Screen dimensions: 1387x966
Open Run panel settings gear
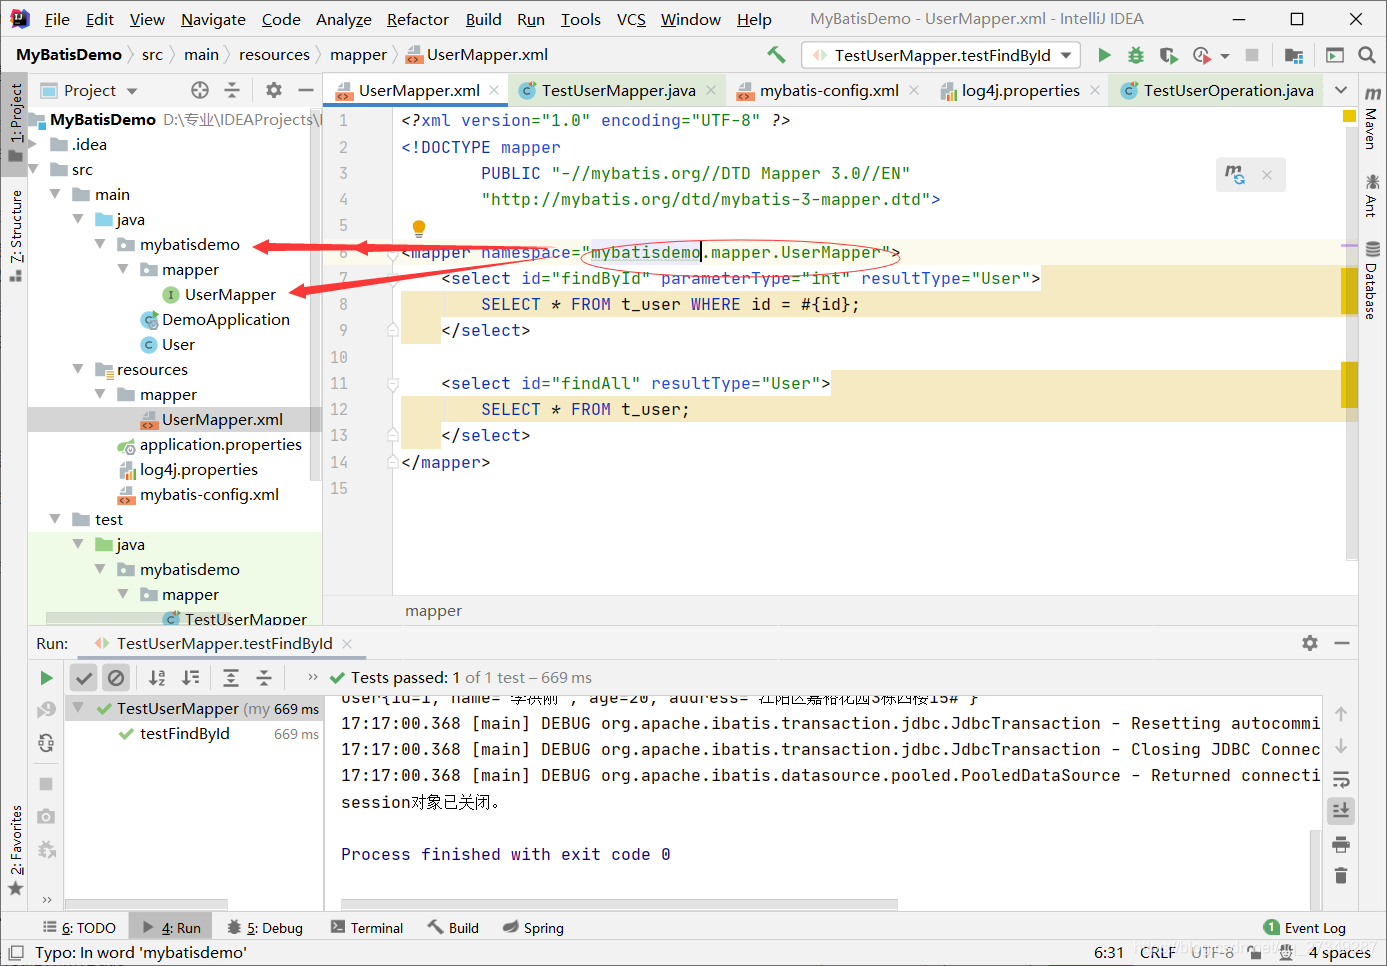click(1310, 643)
